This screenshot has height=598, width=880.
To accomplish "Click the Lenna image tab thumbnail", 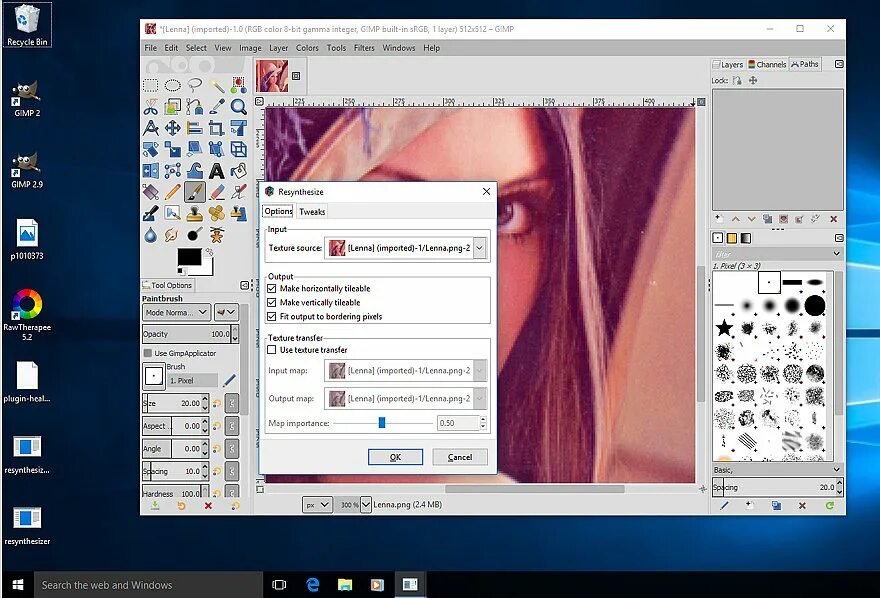I will click(x=272, y=76).
